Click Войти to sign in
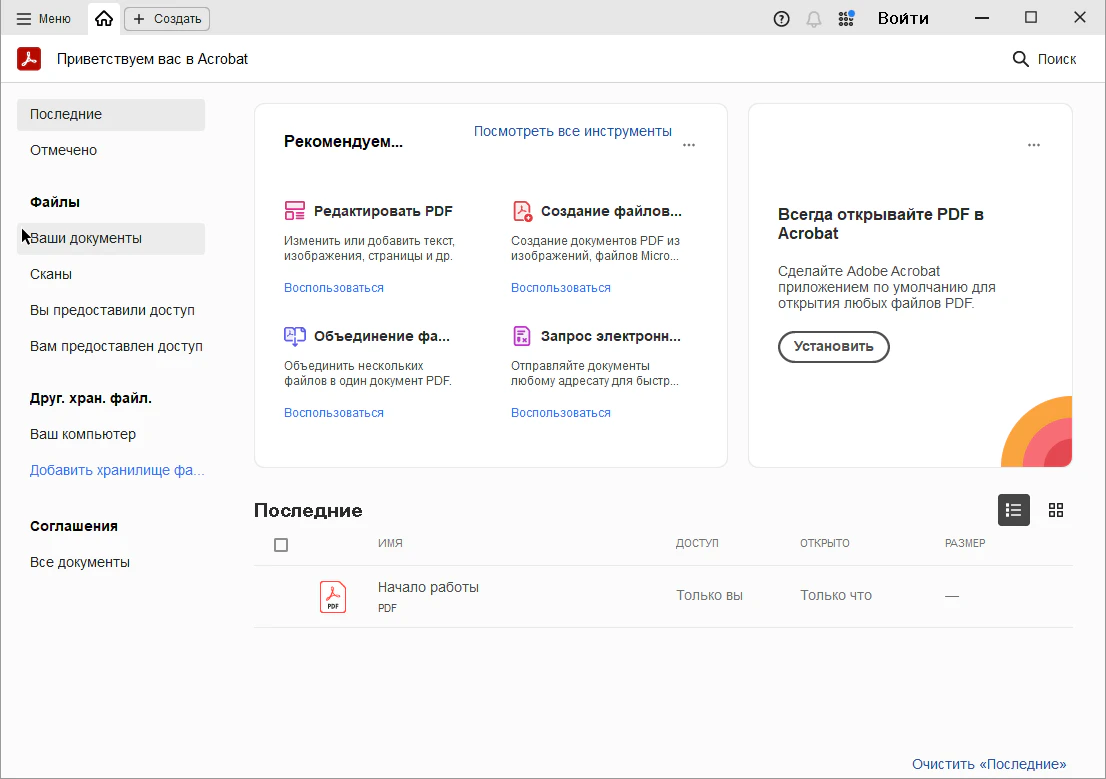 (903, 18)
